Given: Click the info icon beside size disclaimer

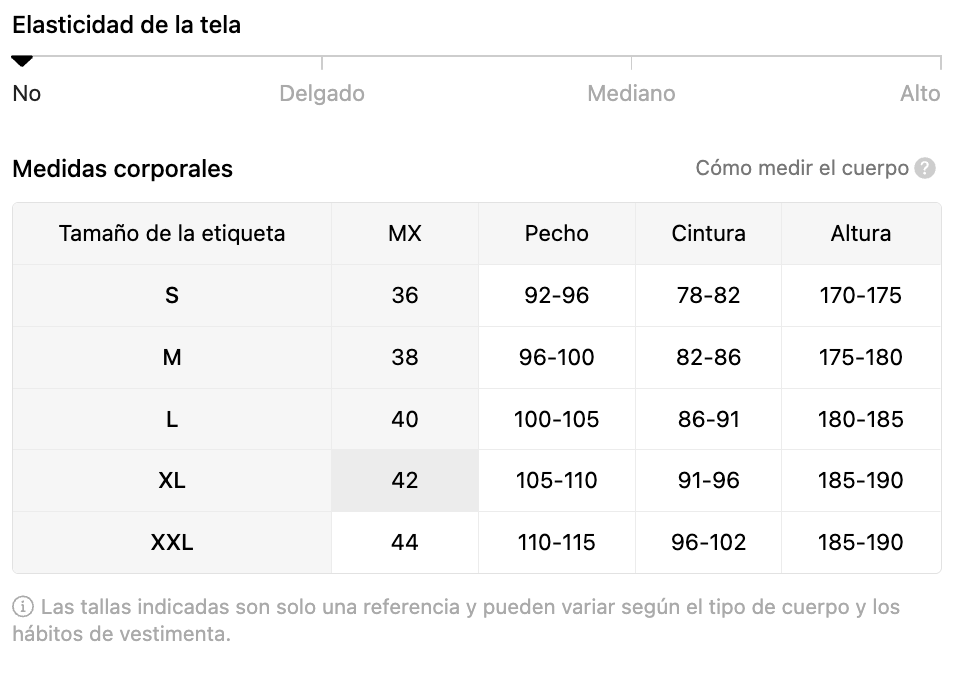Looking at the screenshot, I should pos(23,607).
